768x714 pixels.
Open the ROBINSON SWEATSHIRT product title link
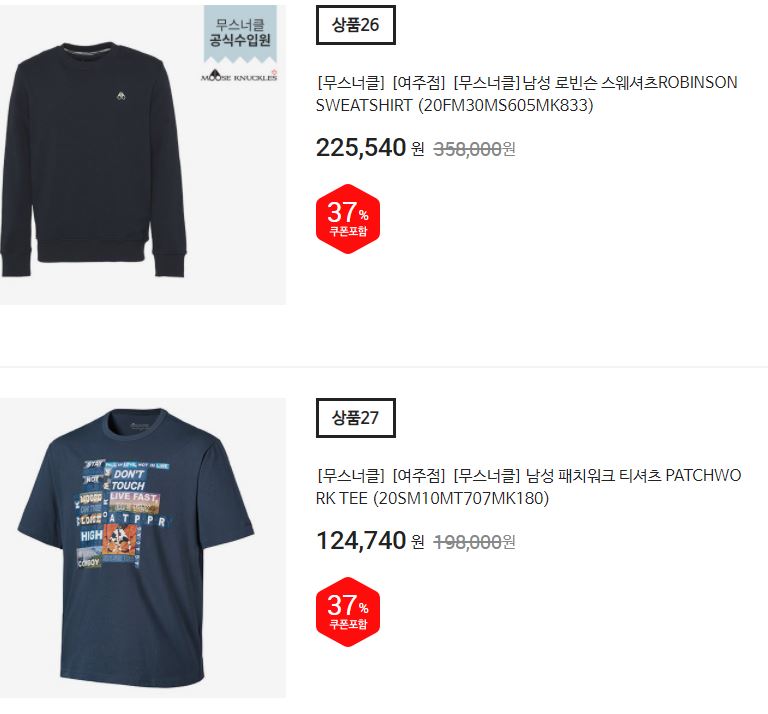tap(527, 94)
